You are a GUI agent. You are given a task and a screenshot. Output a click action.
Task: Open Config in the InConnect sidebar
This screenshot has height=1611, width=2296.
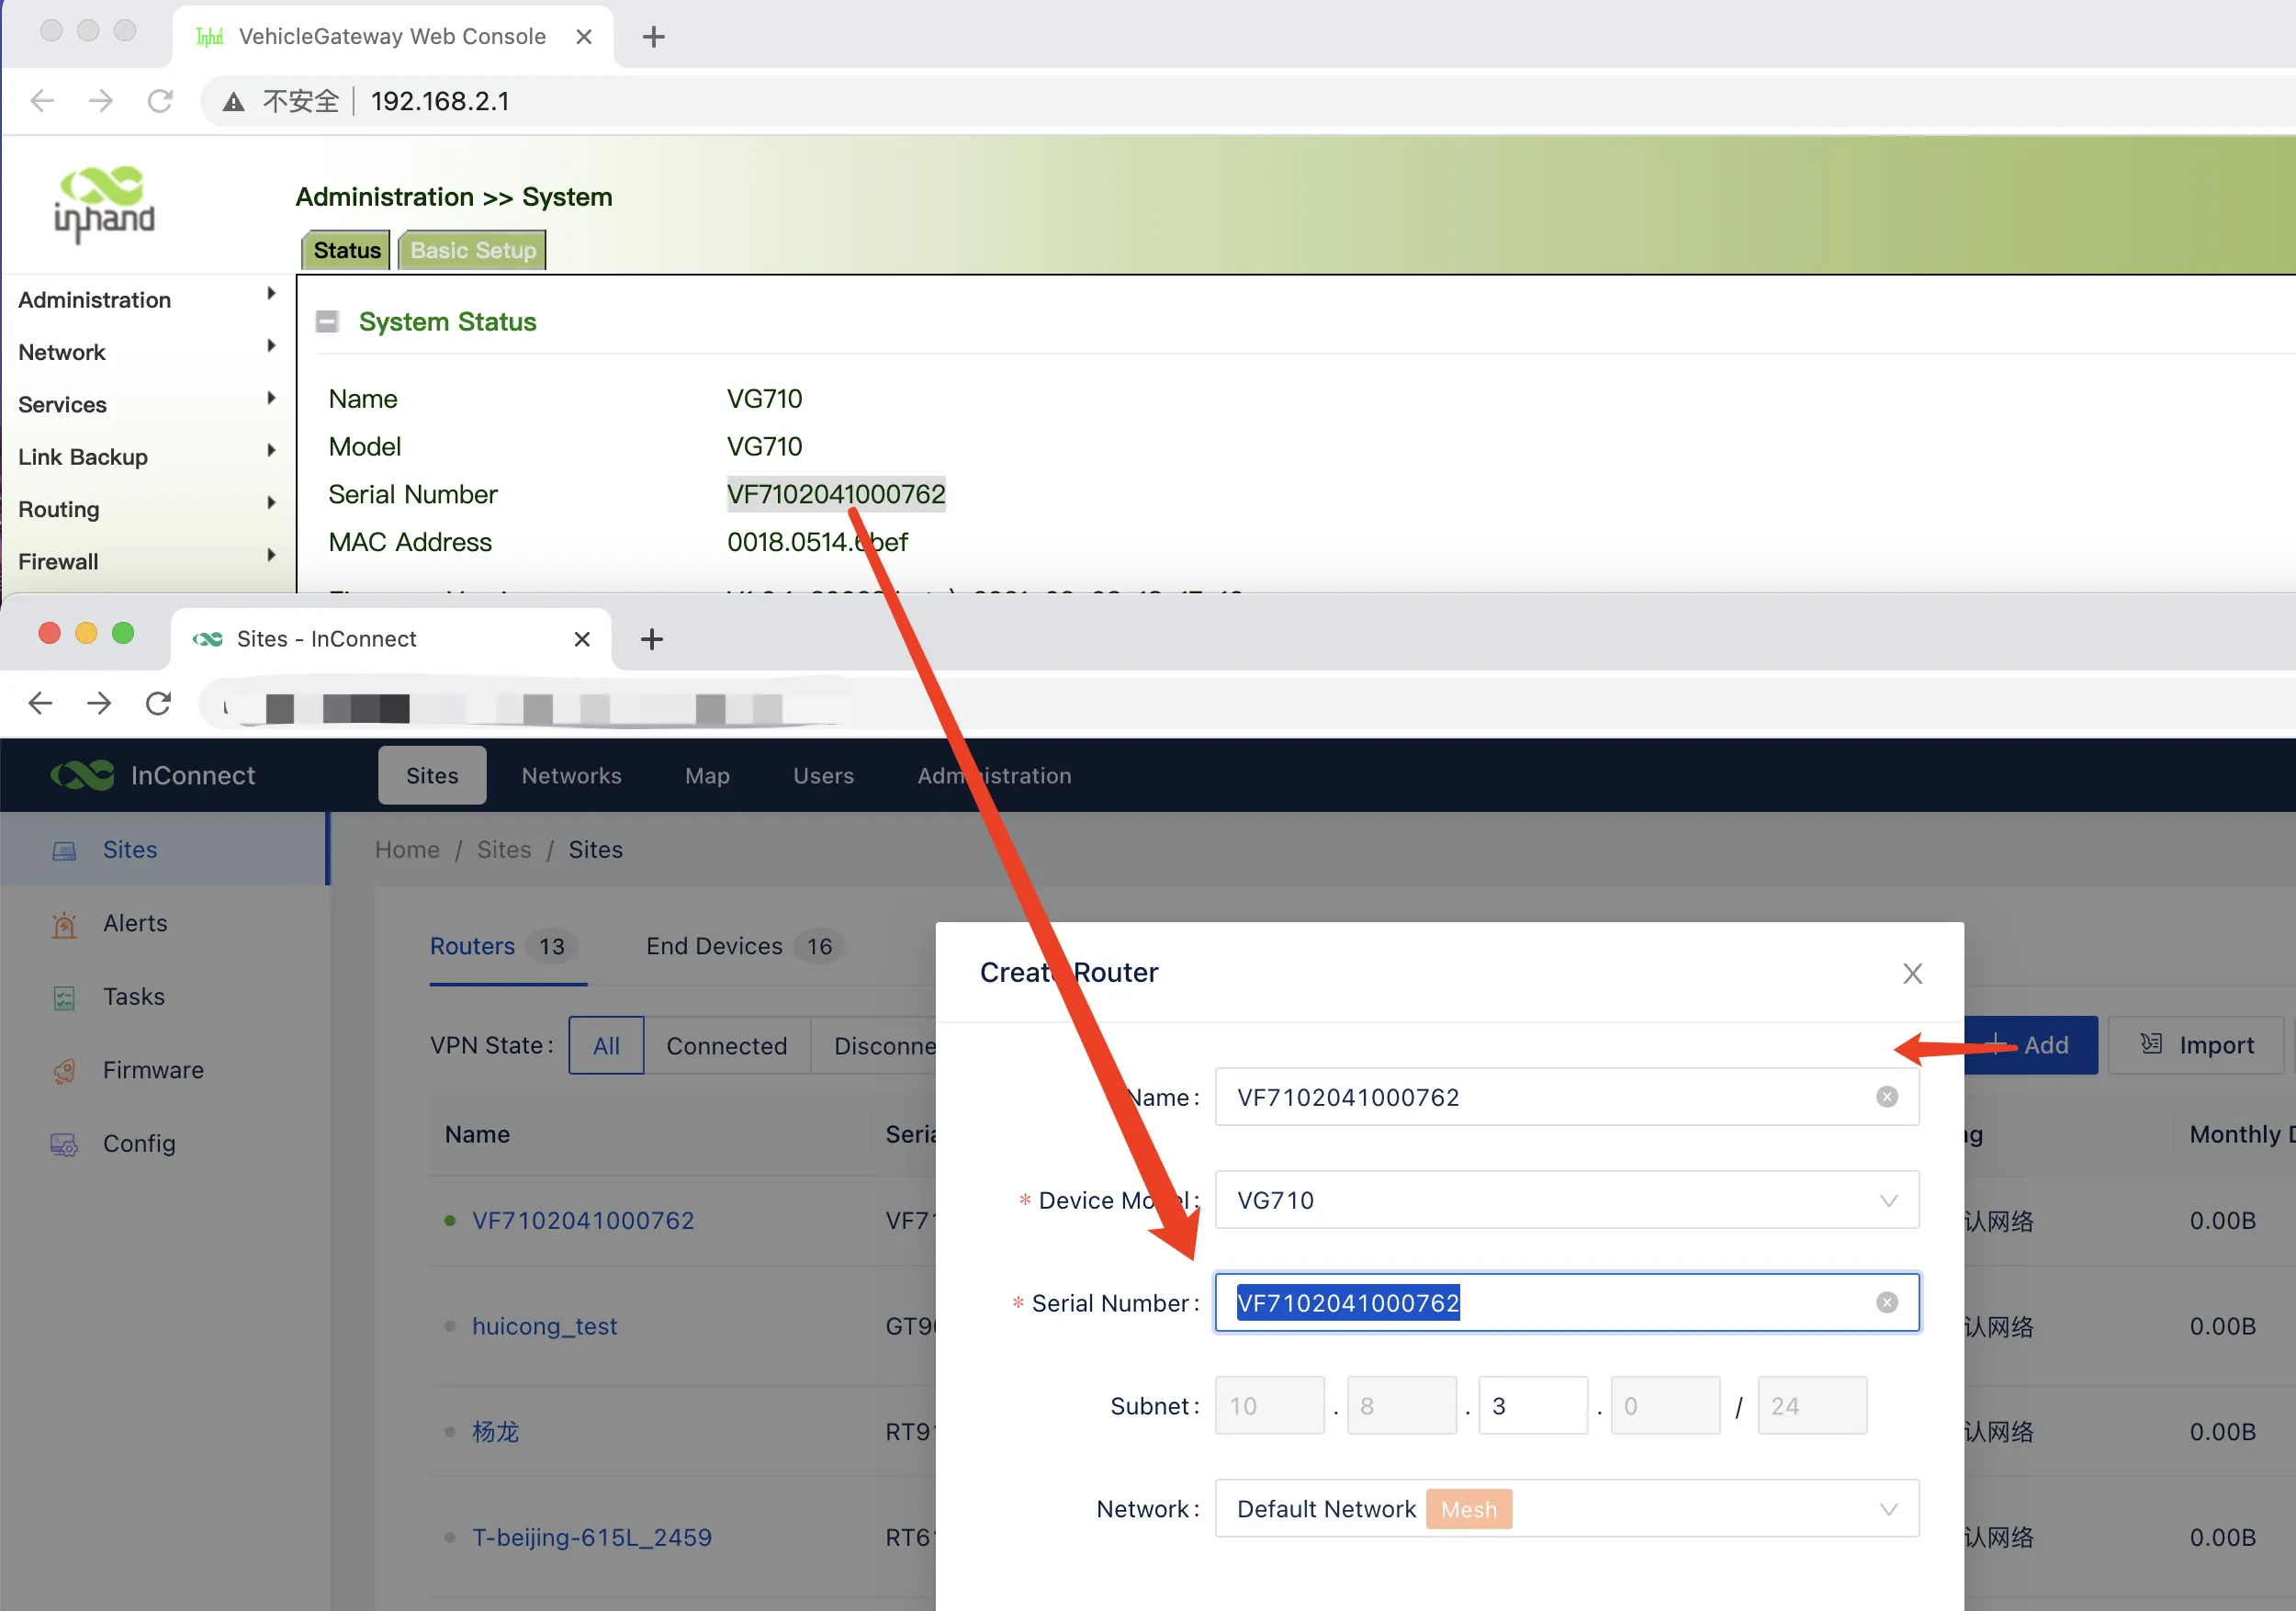click(x=139, y=1143)
